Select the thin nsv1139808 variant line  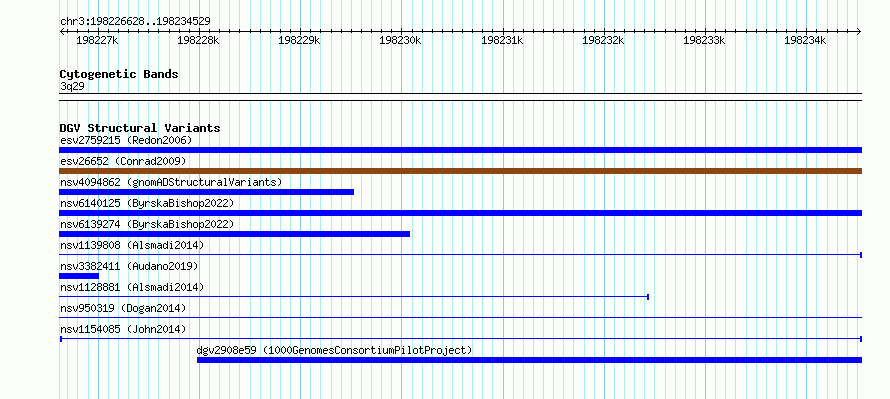(460, 255)
